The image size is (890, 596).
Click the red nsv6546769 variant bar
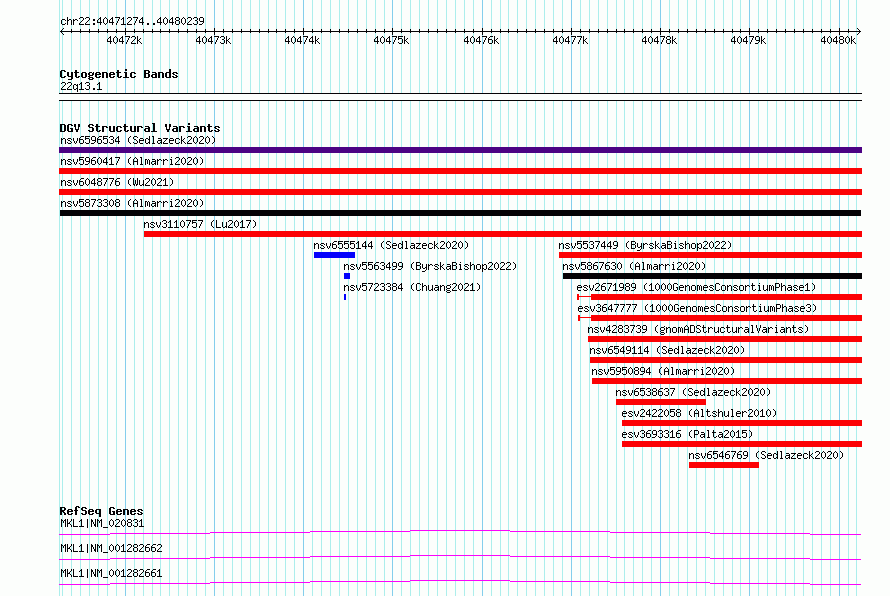click(724, 465)
